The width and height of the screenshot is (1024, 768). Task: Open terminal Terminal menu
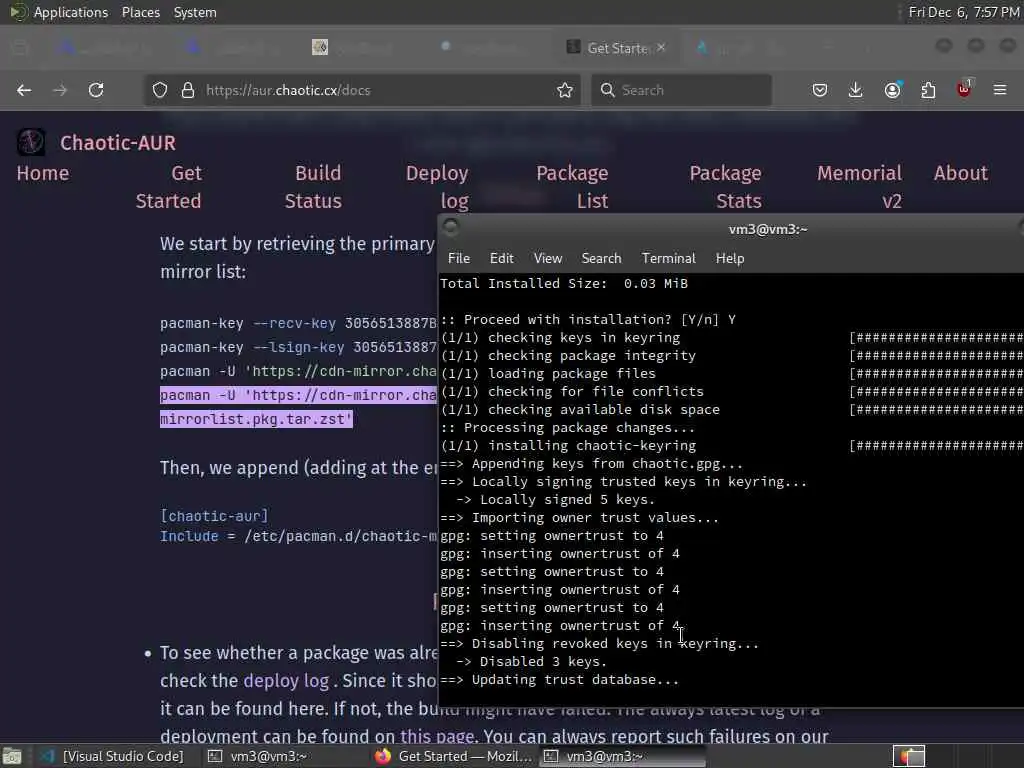(669, 259)
